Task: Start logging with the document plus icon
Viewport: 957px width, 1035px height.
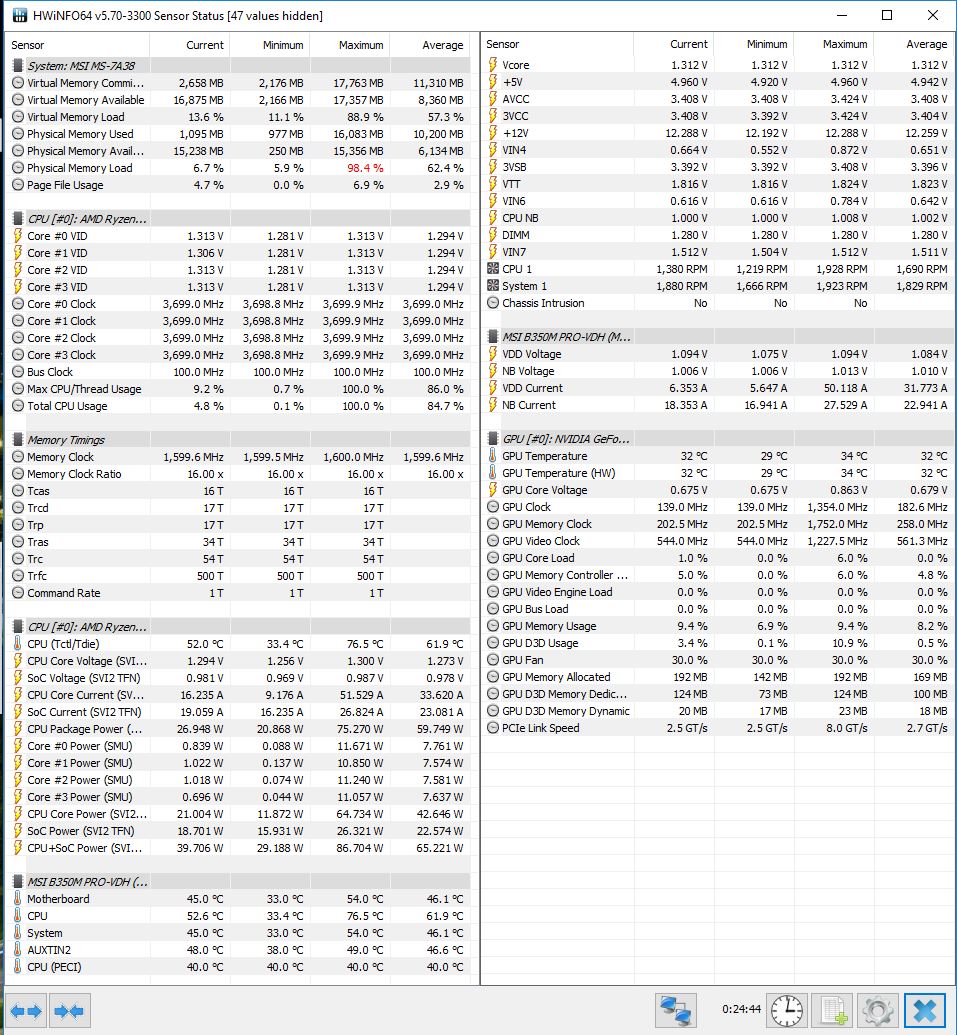Action: point(832,1011)
